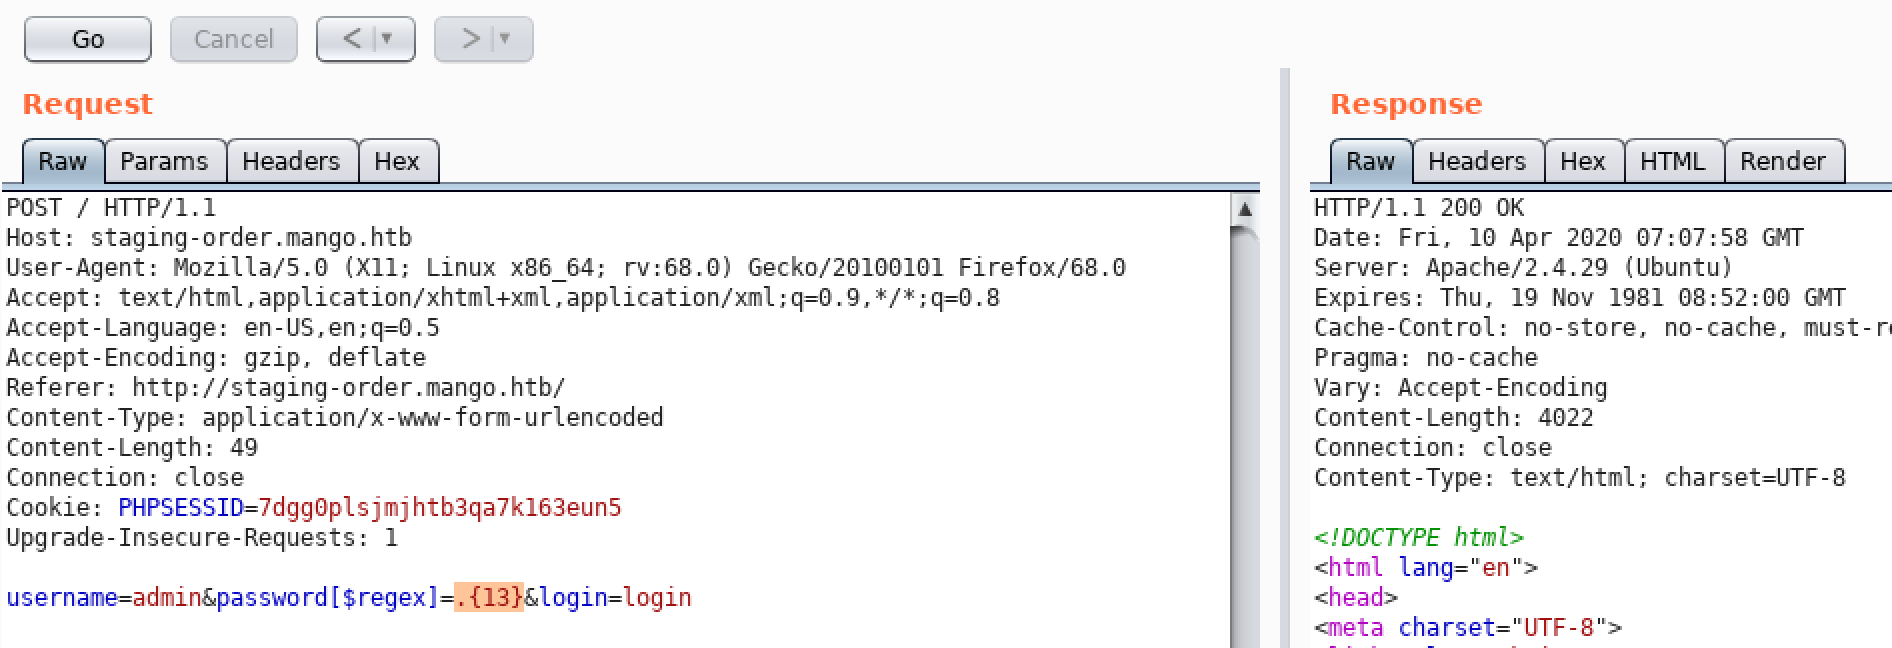Viewport: 1892px width, 648px height.
Task: Click the PHPSESSID cookie value text
Action: [440, 508]
